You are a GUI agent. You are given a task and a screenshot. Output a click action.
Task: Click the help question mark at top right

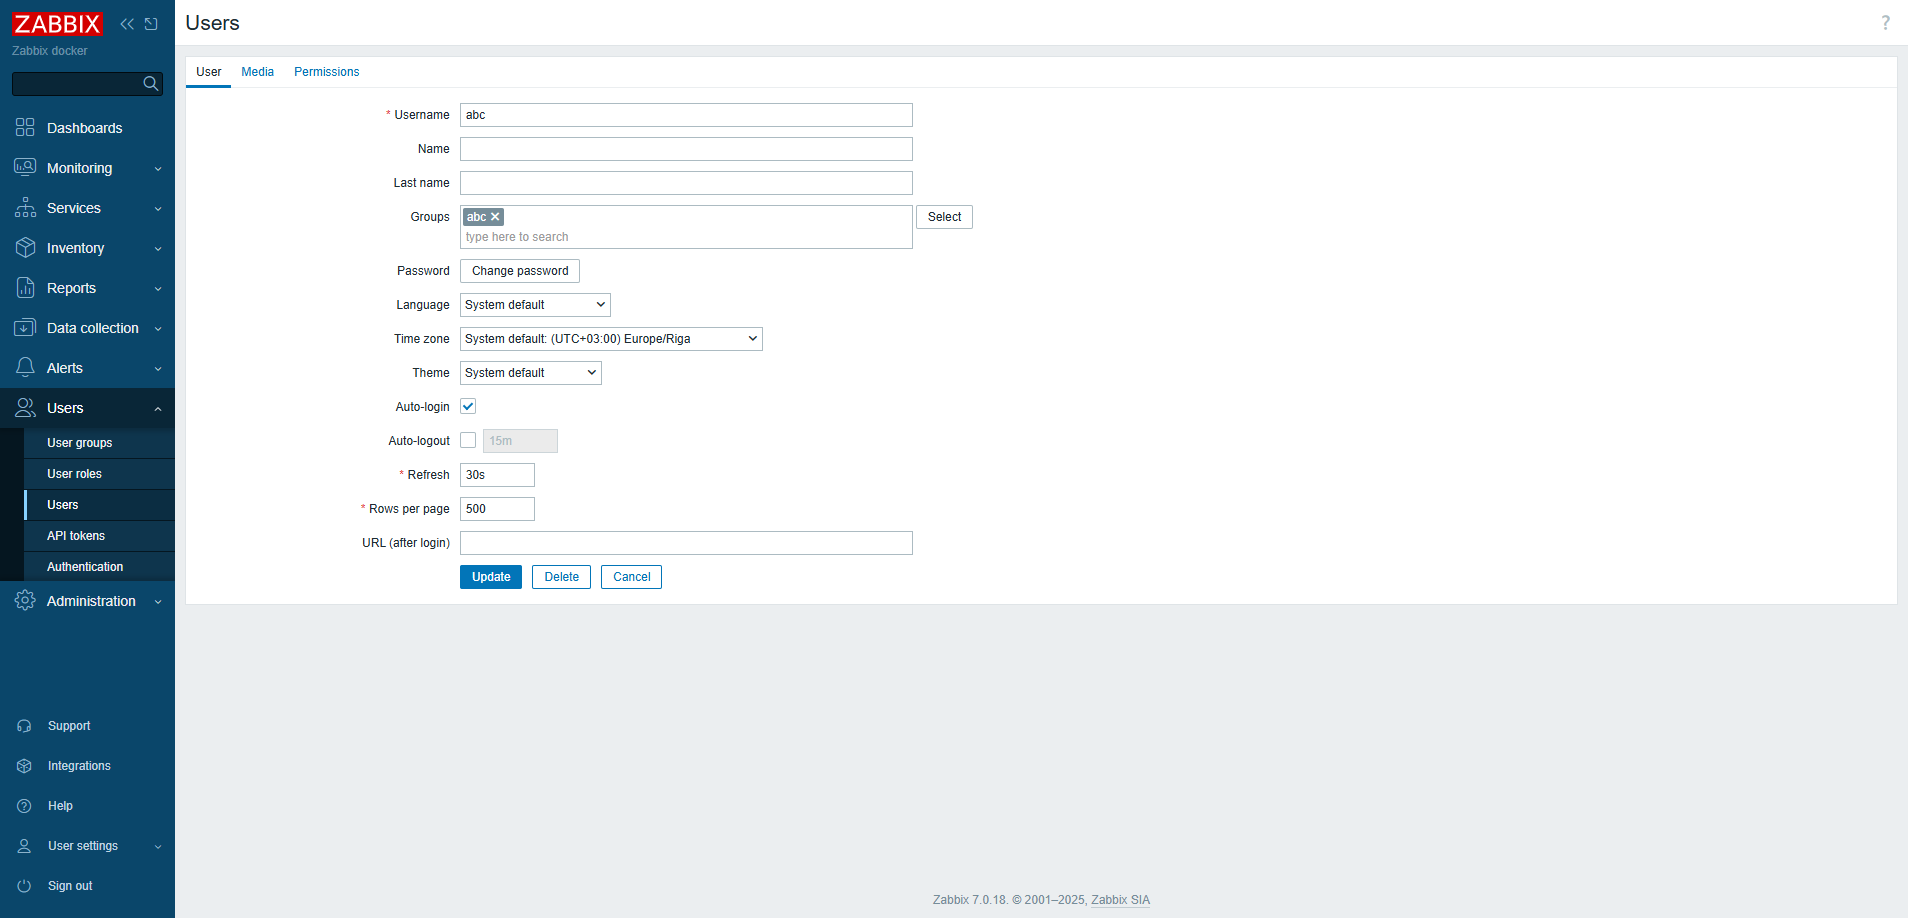(1885, 23)
